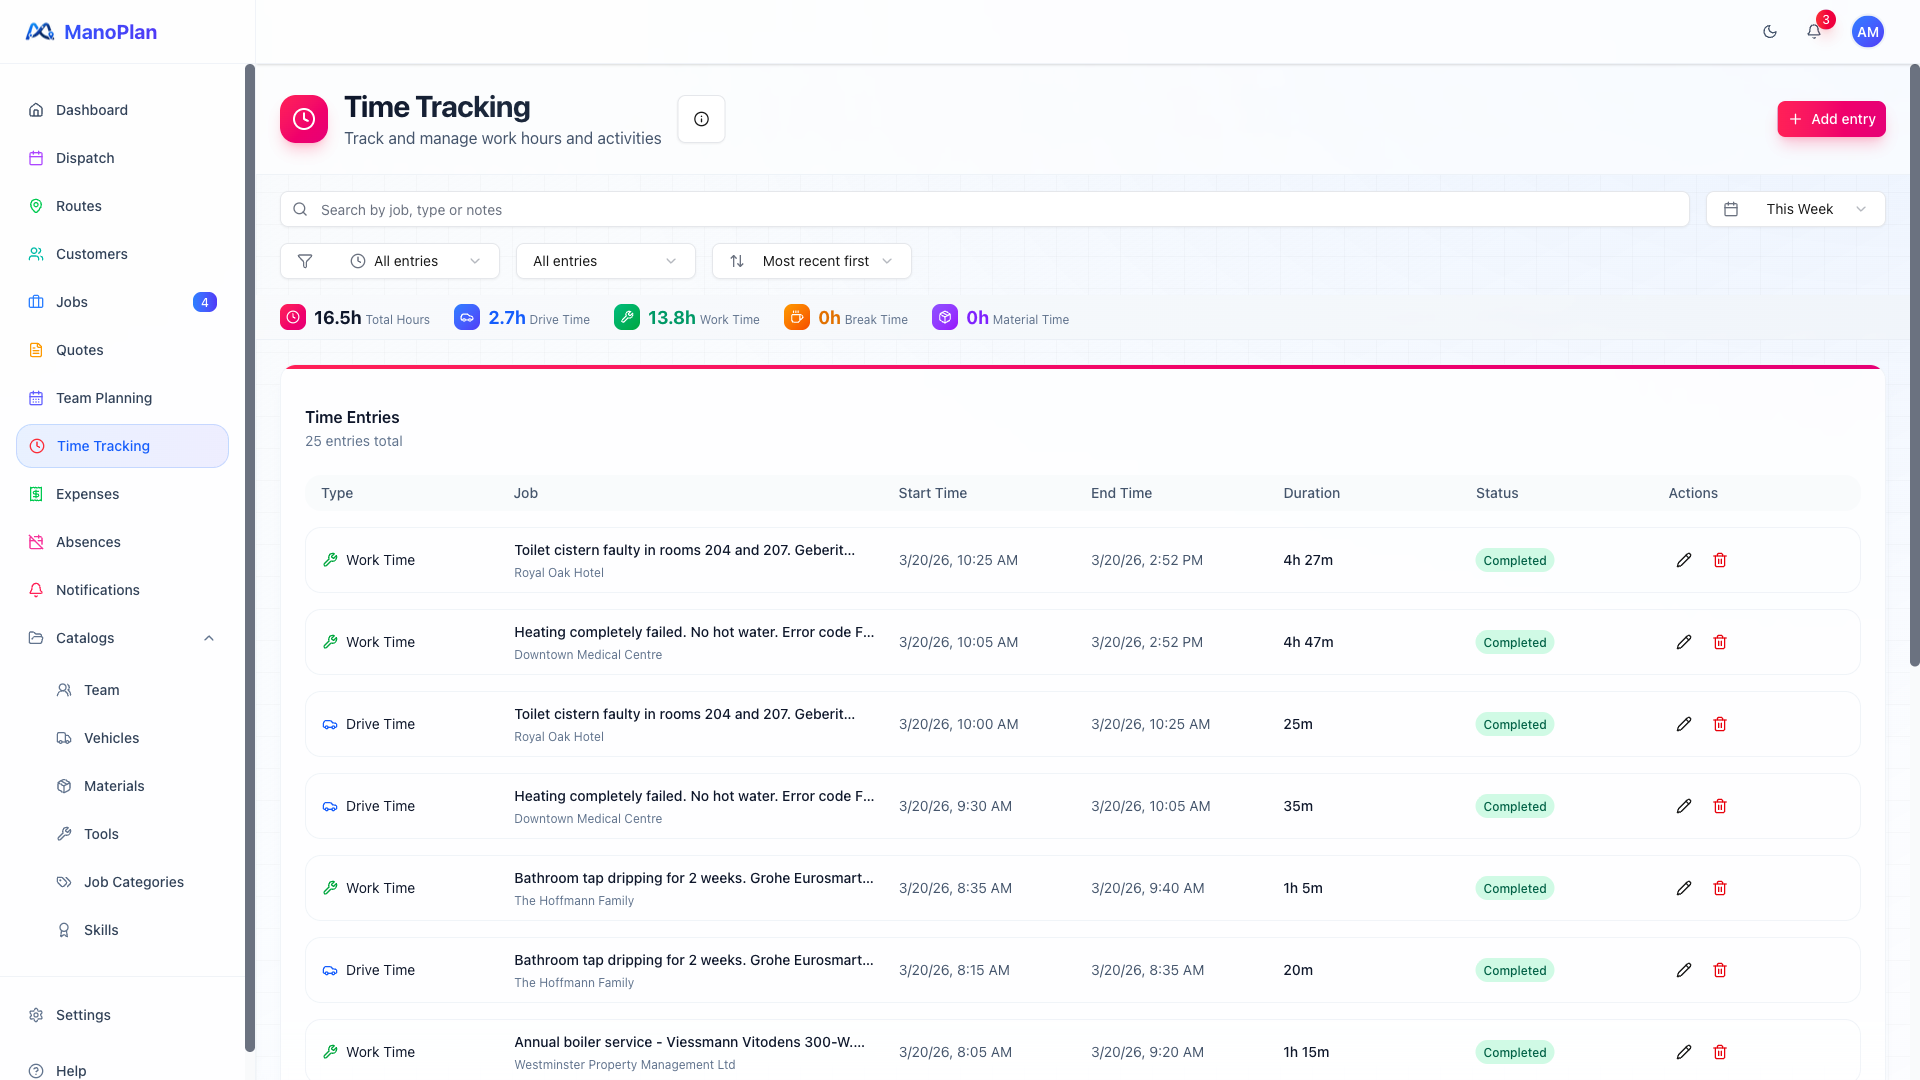The width and height of the screenshot is (1920, 1080).
Task: Open the This Week date range dropdown
Action: (x=1795, y=209)
